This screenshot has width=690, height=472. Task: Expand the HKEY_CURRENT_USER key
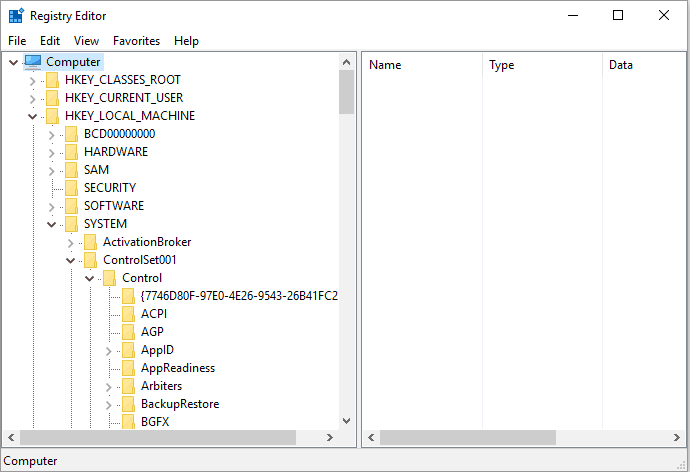(x=33, y=99)
